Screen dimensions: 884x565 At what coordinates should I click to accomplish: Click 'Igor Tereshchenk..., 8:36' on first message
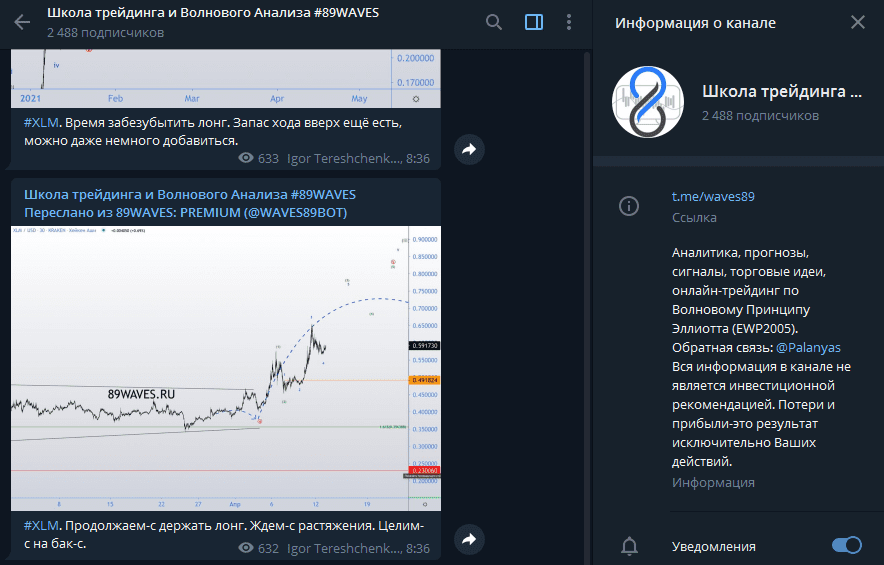[358, 158]
